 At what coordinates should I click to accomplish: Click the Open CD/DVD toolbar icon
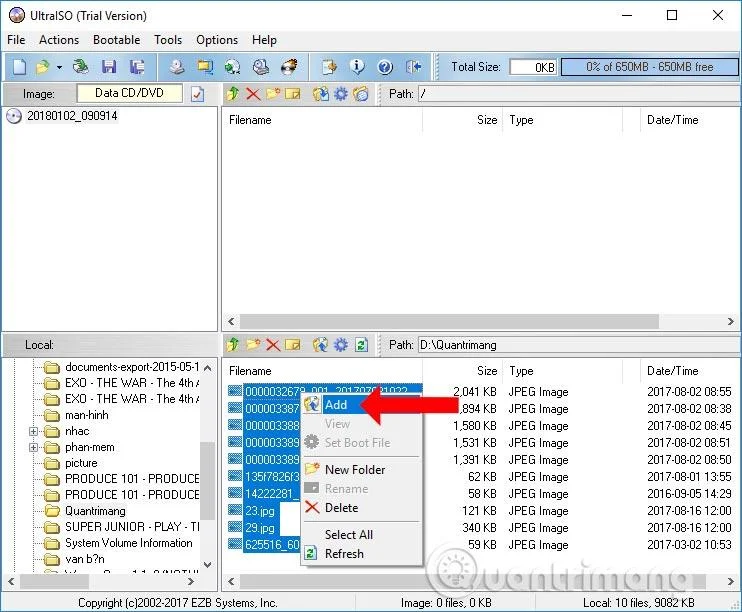pyautogui.click(x=81, y=67)
